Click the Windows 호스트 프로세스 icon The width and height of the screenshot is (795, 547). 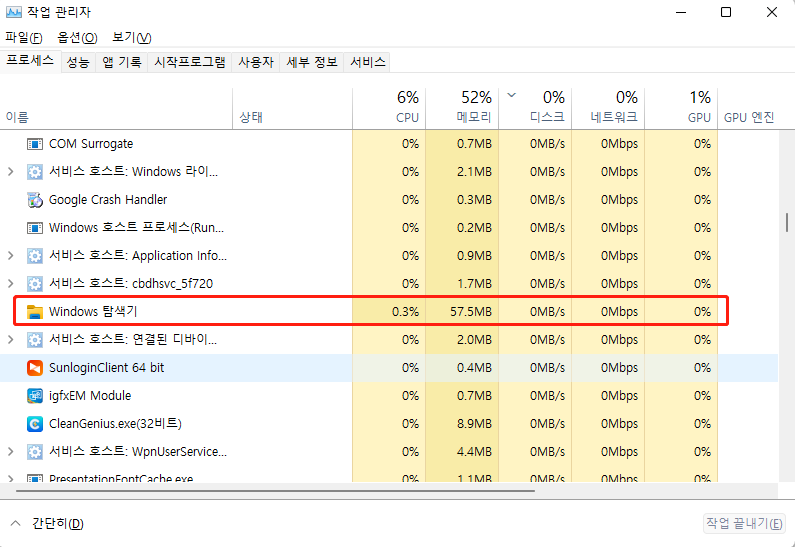click(x=35, y=228)
